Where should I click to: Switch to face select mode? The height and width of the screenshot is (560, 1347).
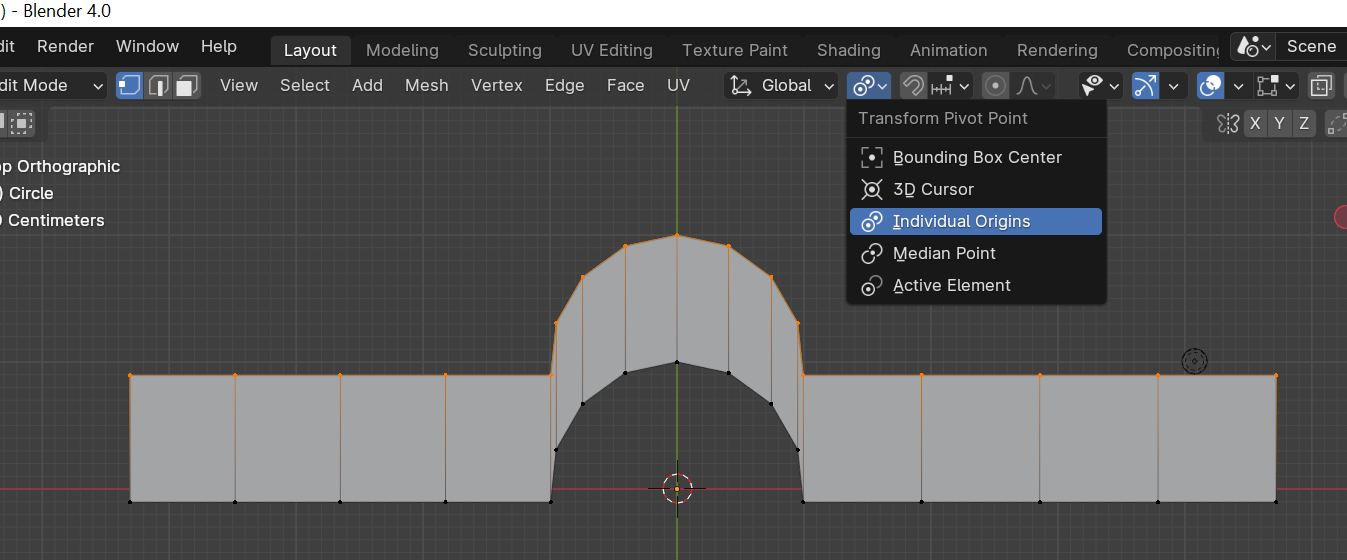186,86
